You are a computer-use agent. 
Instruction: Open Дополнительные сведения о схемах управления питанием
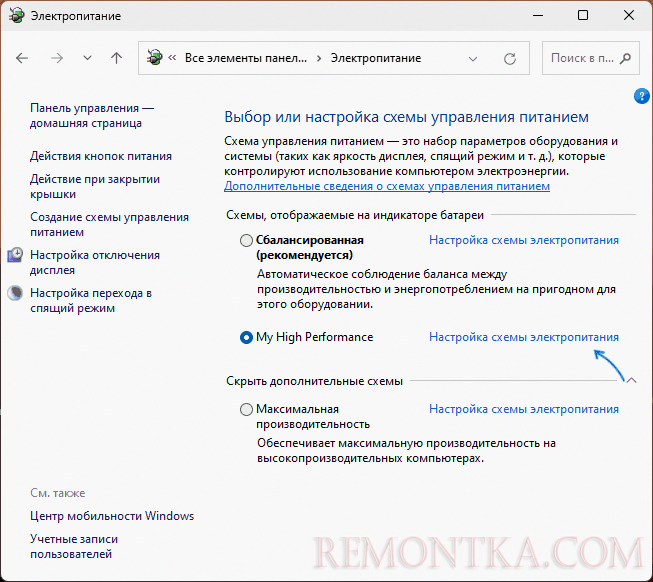(x=387, y=186)
